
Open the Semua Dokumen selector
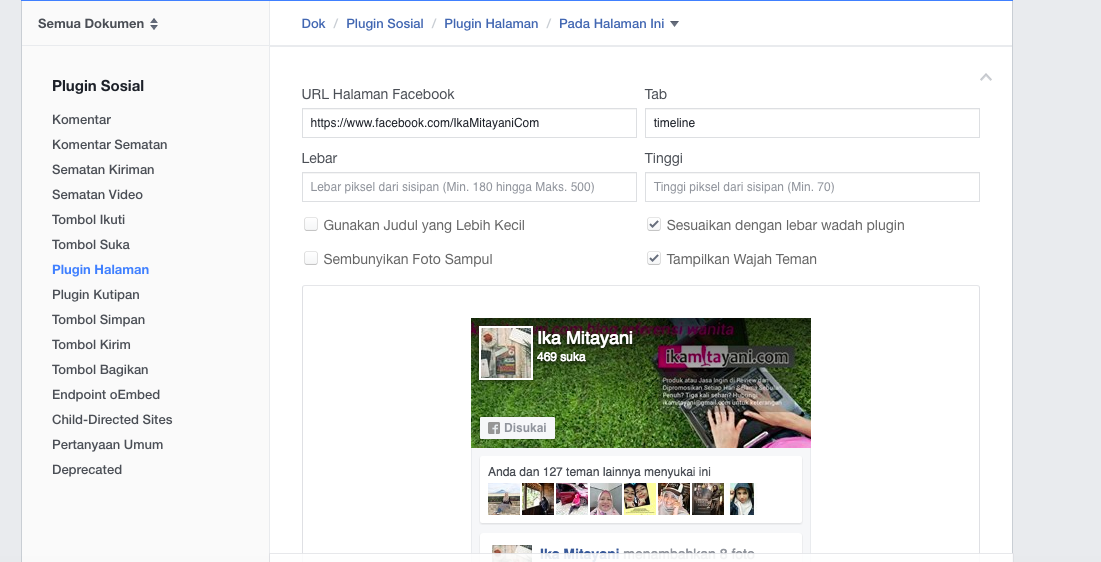[x=98, y=24]
